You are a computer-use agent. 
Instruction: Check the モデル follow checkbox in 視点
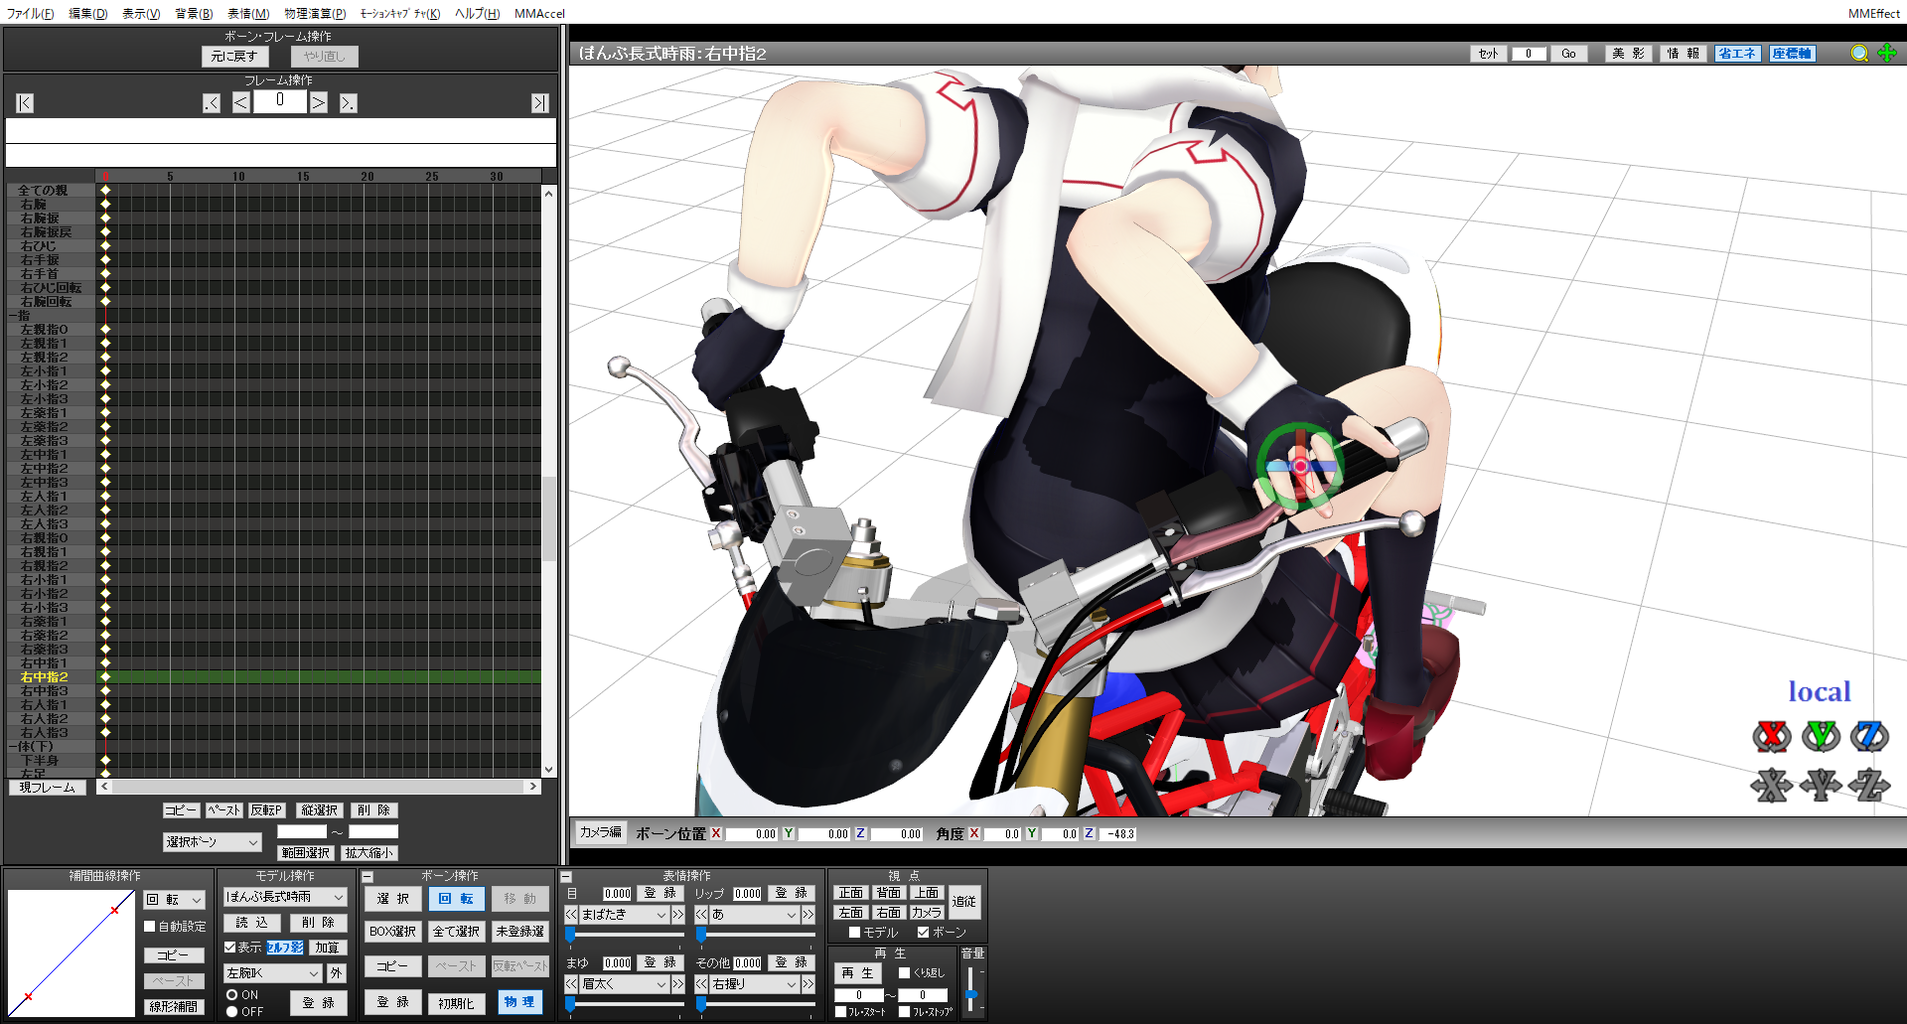pyautogui.click(x=854, y=932)
